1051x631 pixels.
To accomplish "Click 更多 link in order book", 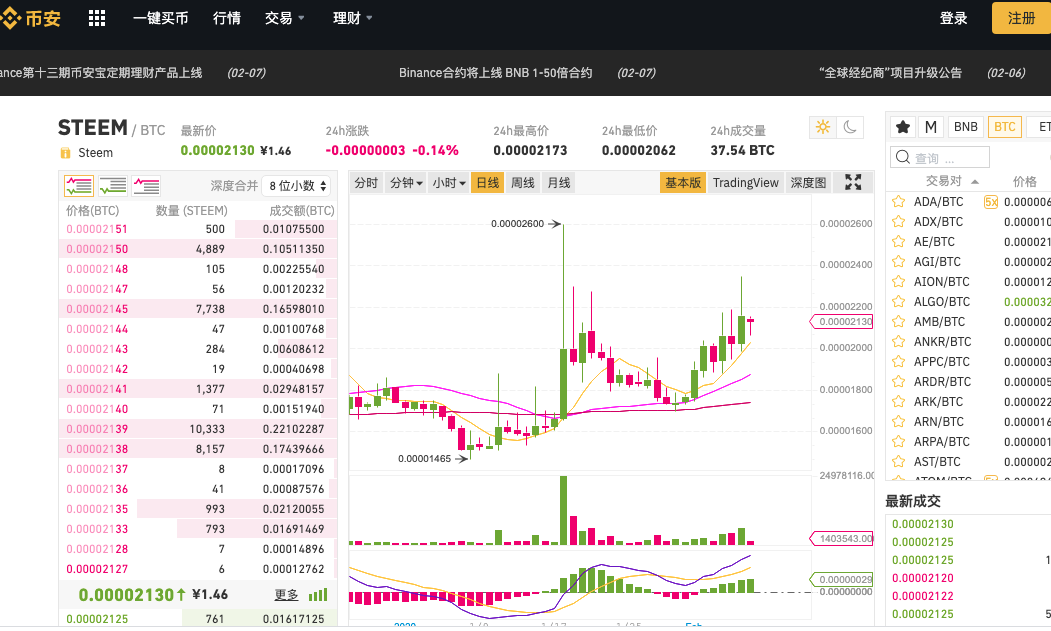I will (x=286, y=595).
